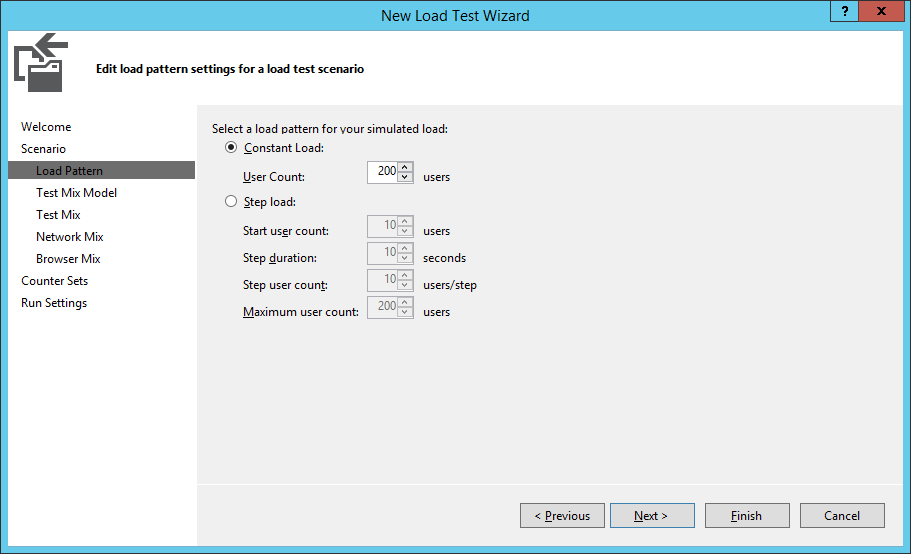Go to the Test Mix page
This screenshot has height=554, width=911.
coord(58,215)
